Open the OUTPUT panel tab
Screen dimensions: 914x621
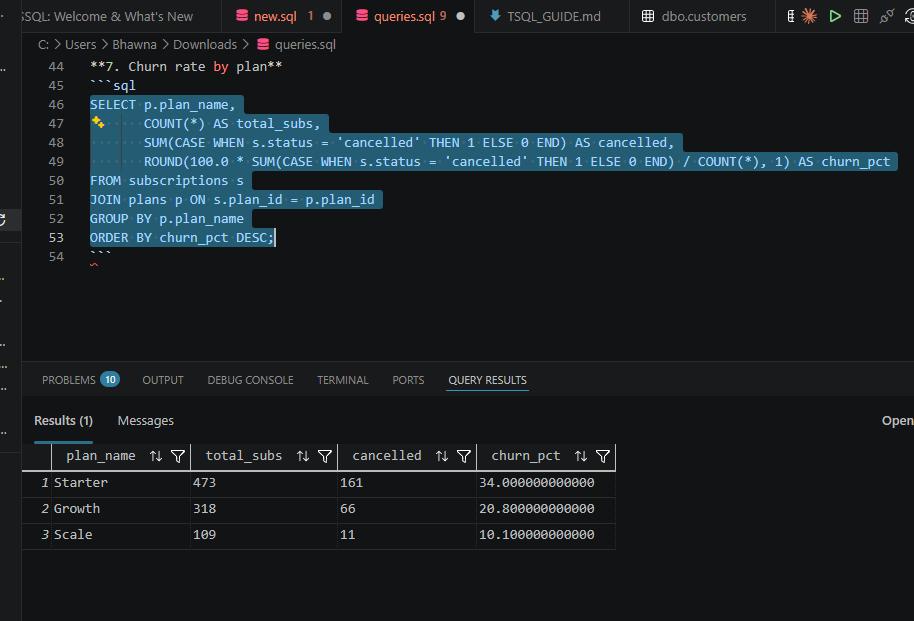[x=163, y=380]
